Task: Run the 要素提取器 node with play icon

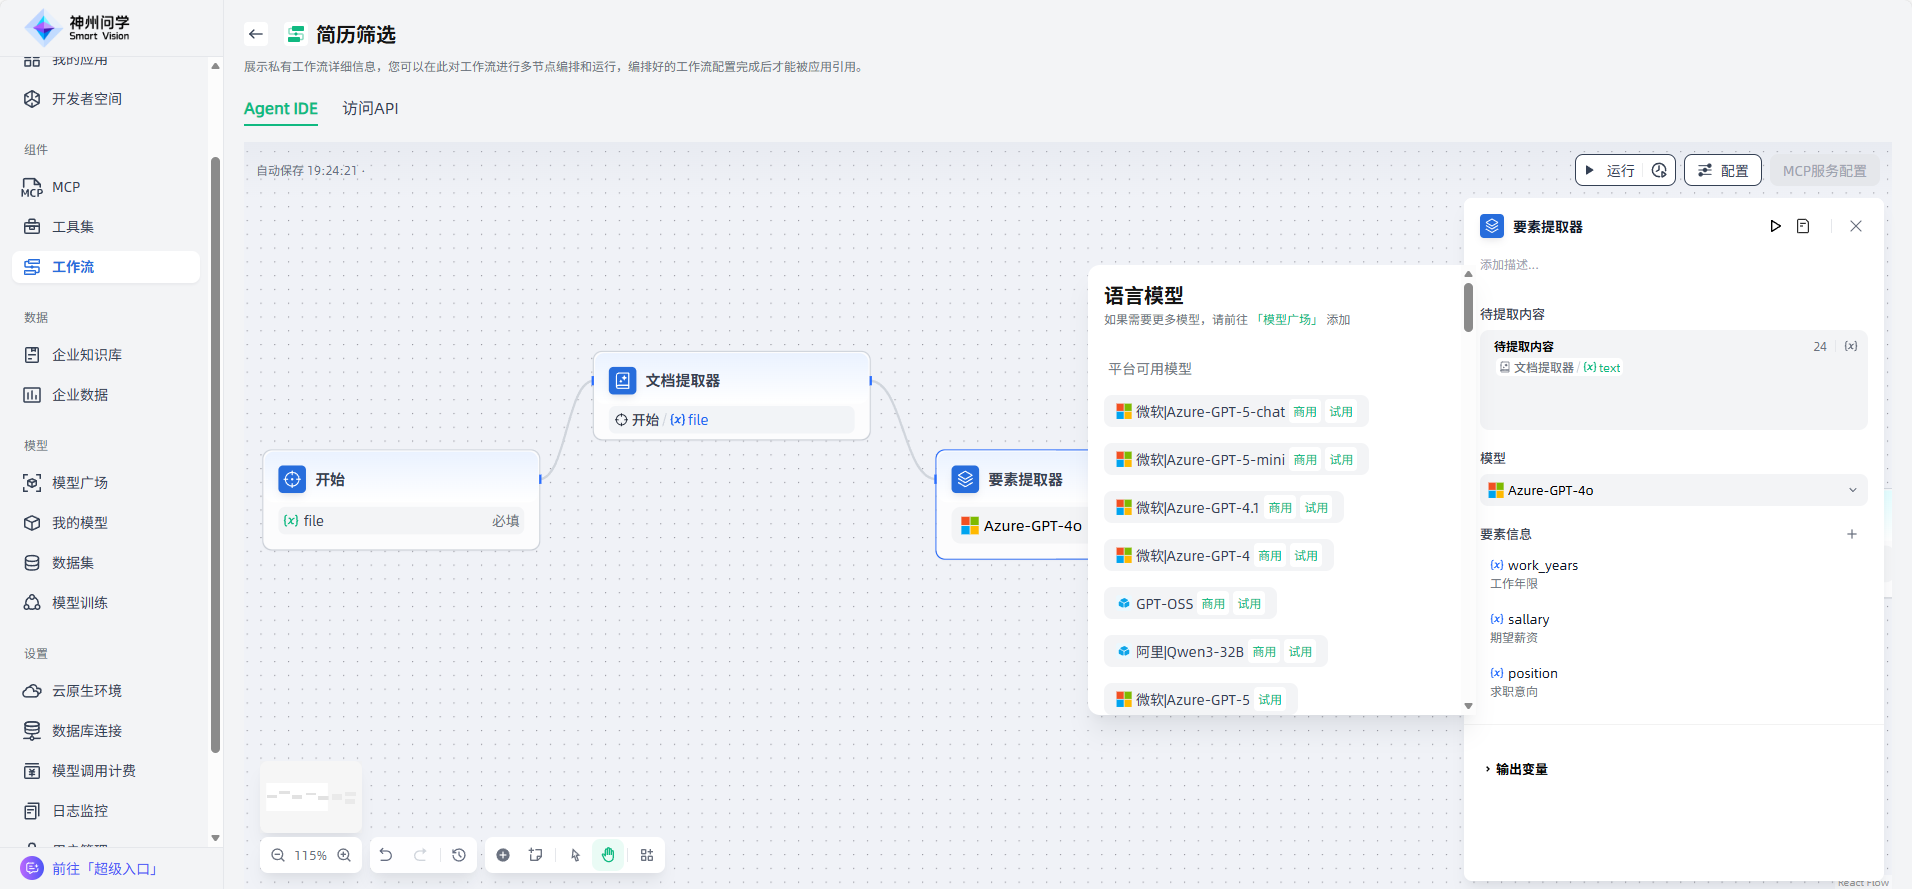Action: point(1775,226)
